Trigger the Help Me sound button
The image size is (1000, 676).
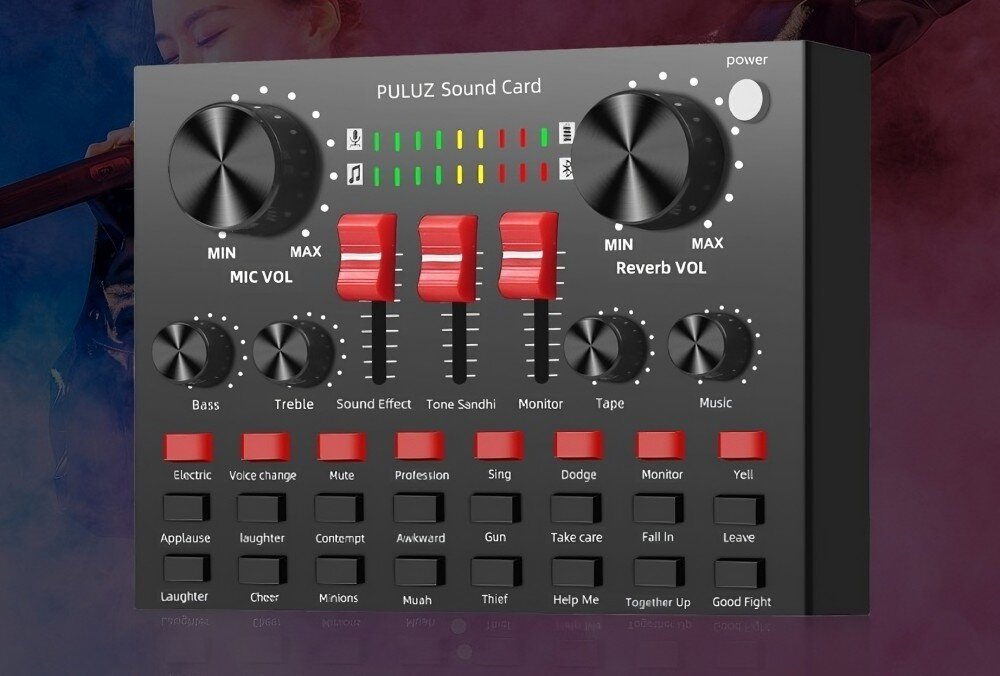577,572
